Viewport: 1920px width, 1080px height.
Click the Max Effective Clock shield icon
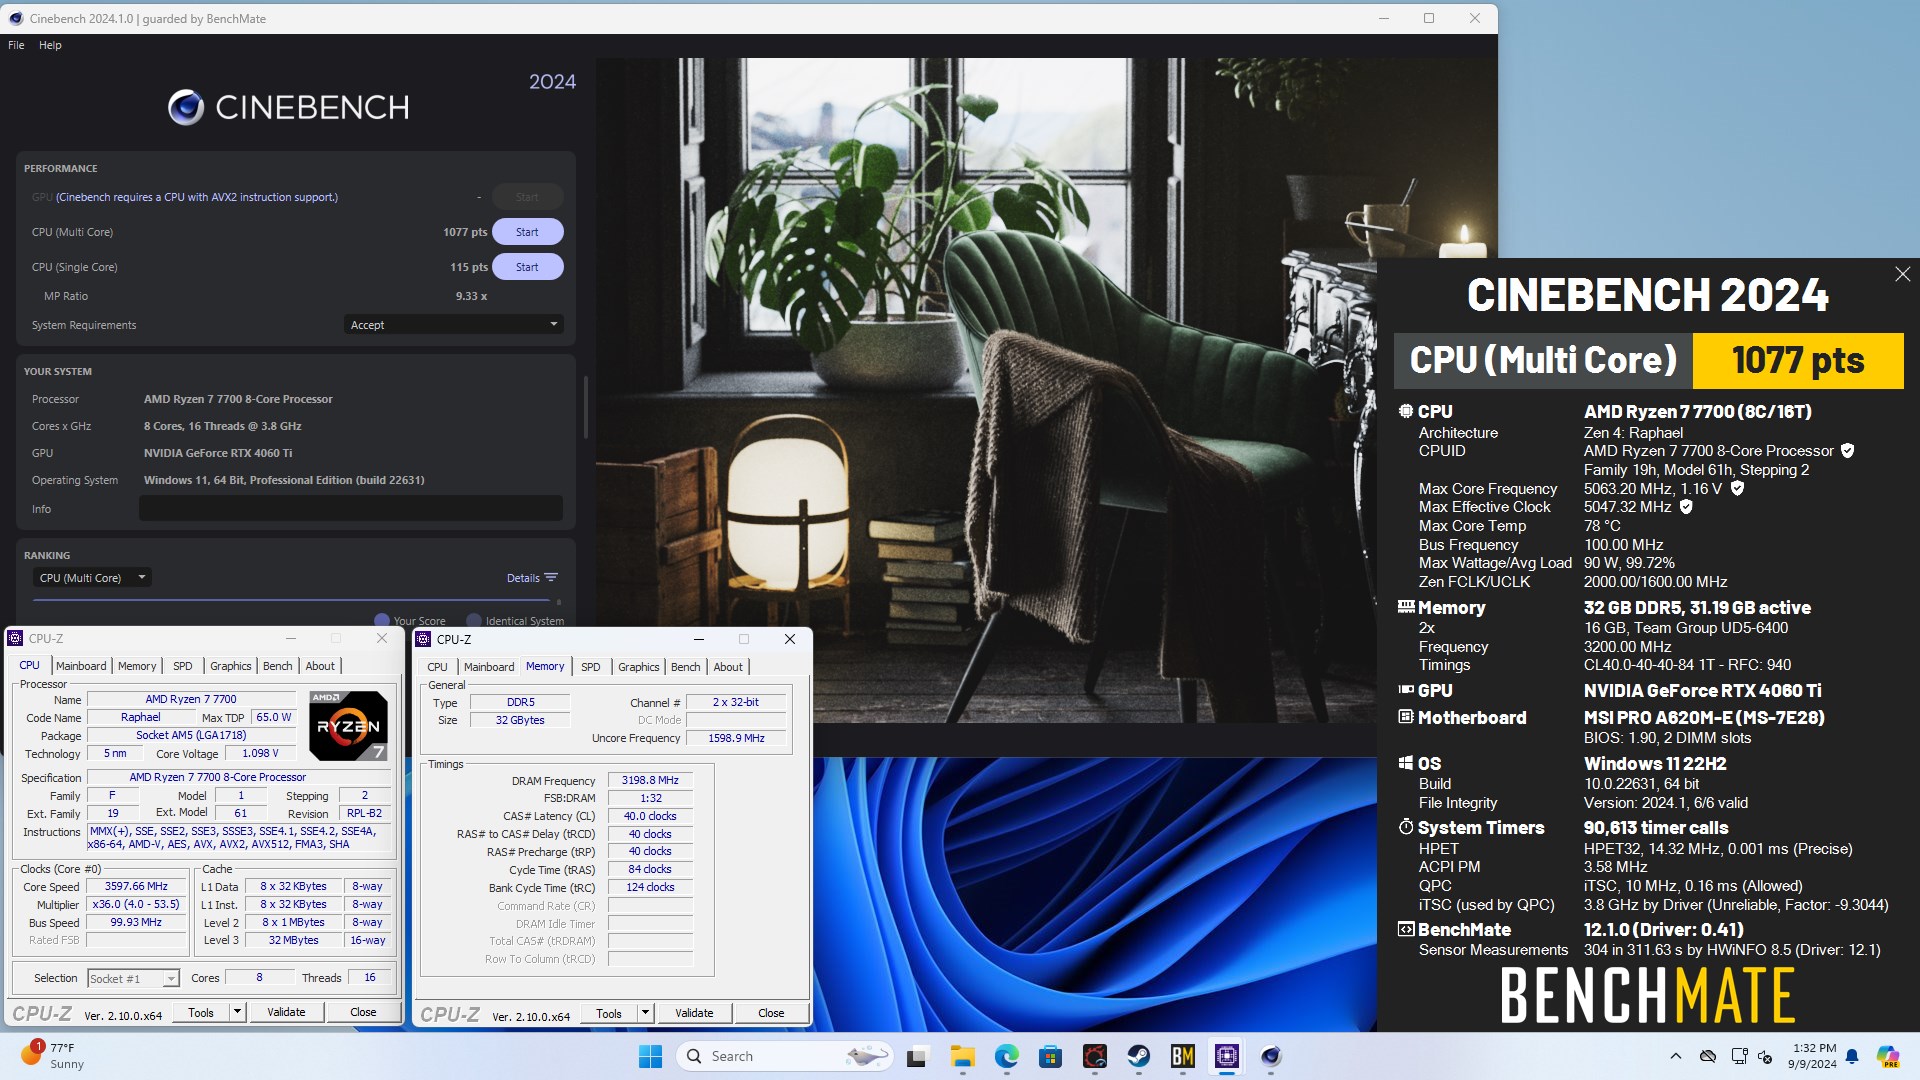tap(1686, 507)
